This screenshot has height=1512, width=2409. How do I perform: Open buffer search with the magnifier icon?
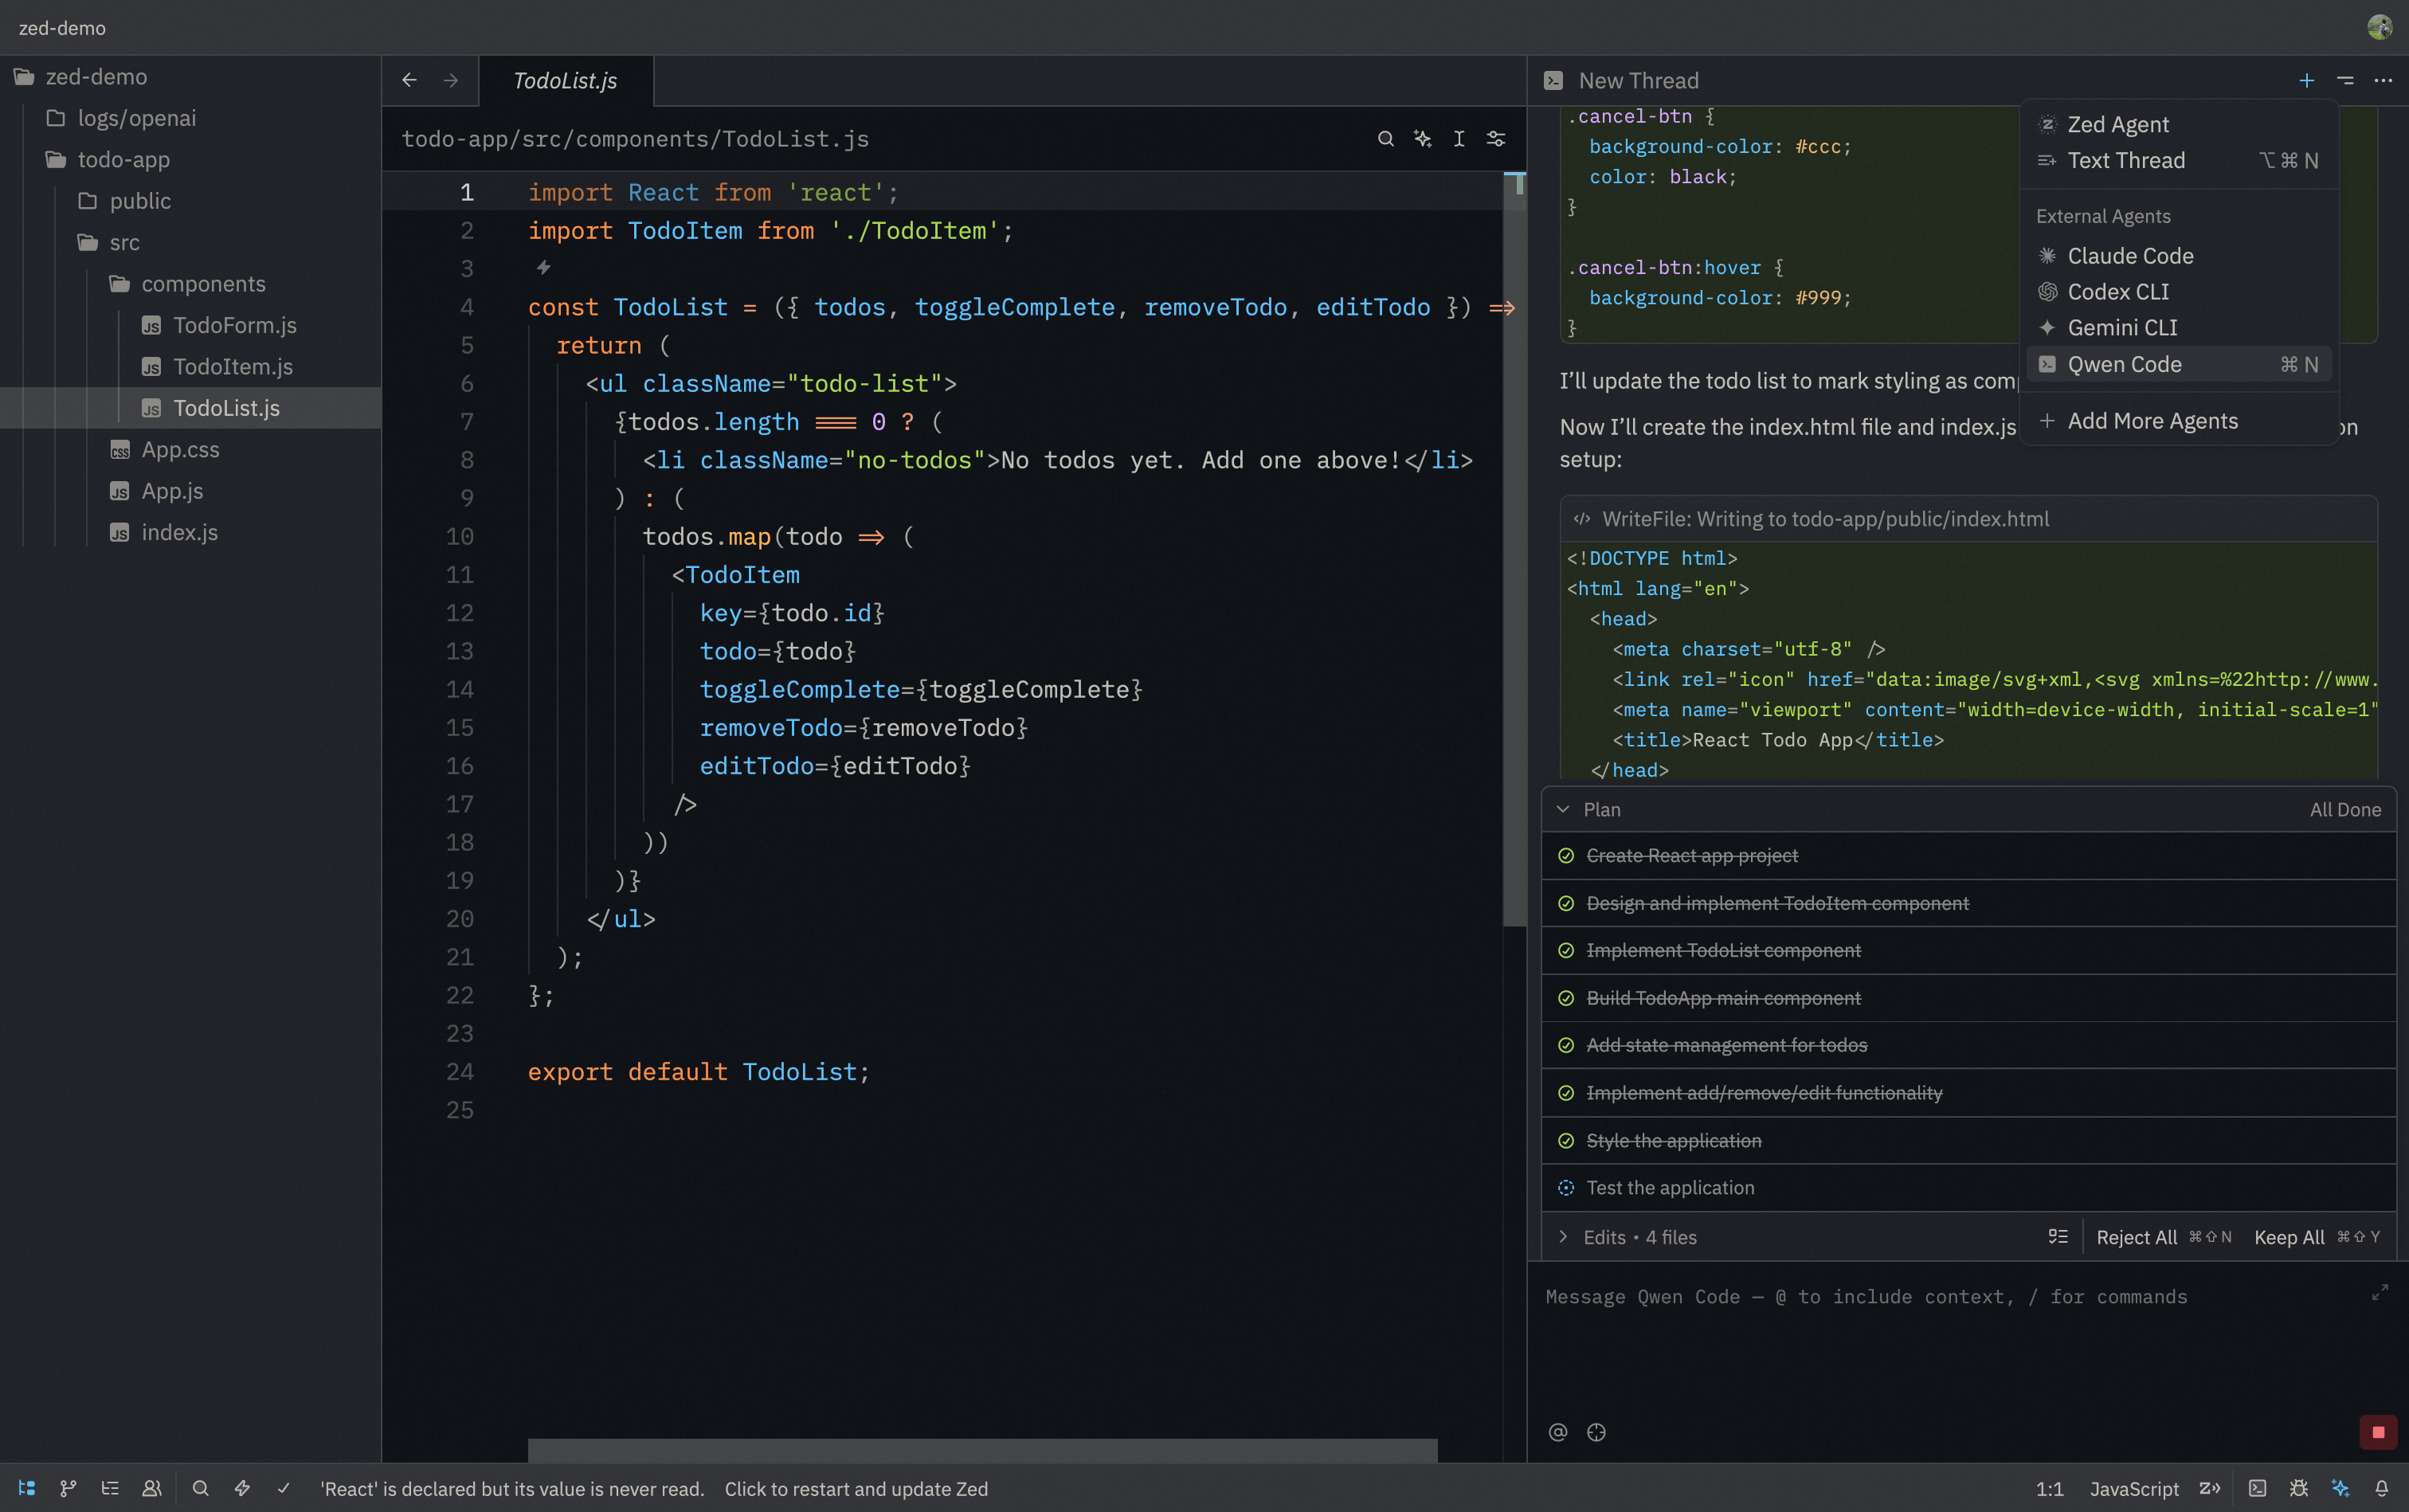1386,139
